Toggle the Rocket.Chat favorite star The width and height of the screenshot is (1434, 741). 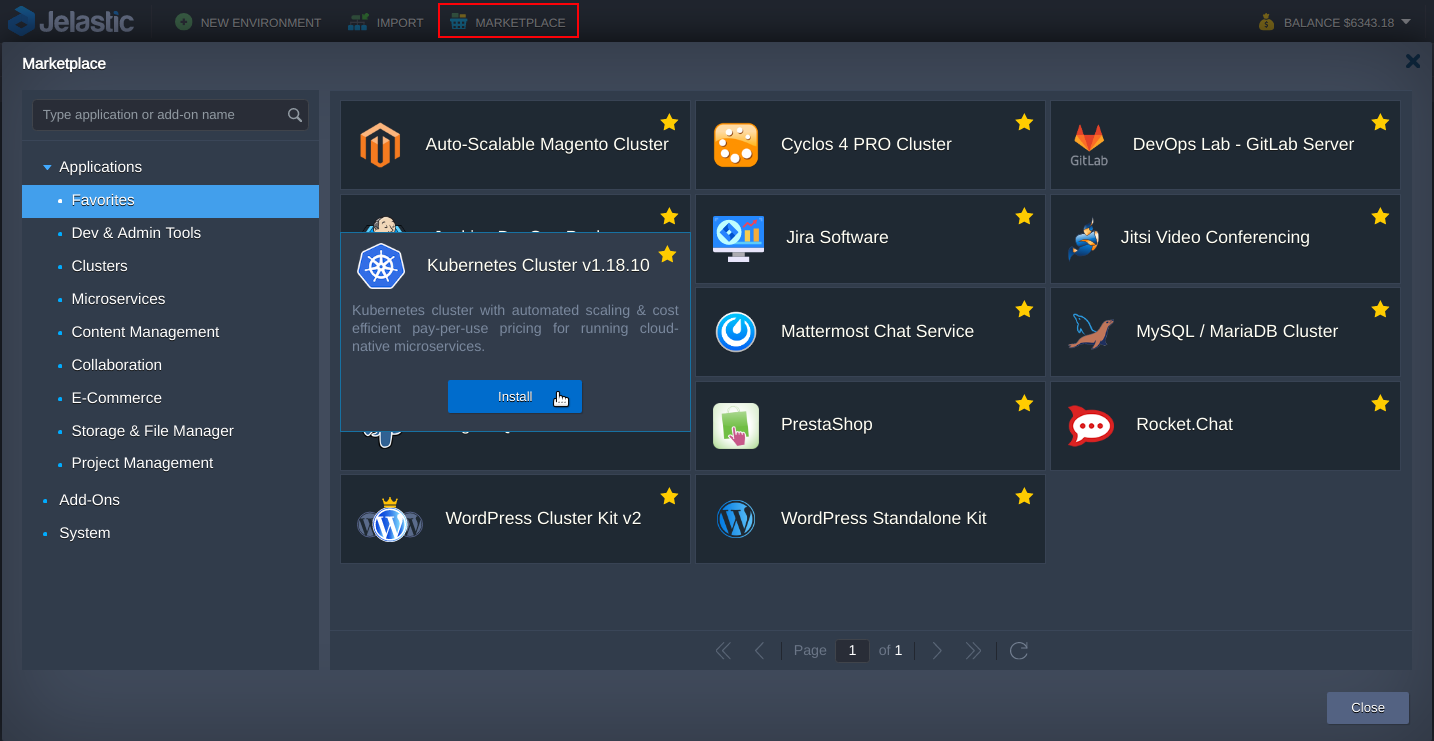click(x=1380, y=403)
